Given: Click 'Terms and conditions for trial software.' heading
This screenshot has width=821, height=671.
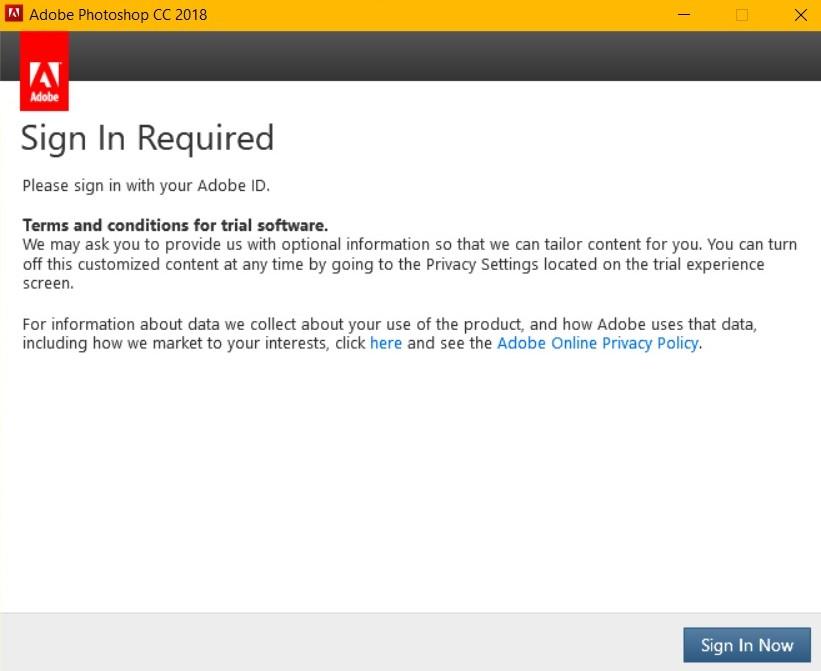Looking at the screenshot, I should (x=175, y=225).
